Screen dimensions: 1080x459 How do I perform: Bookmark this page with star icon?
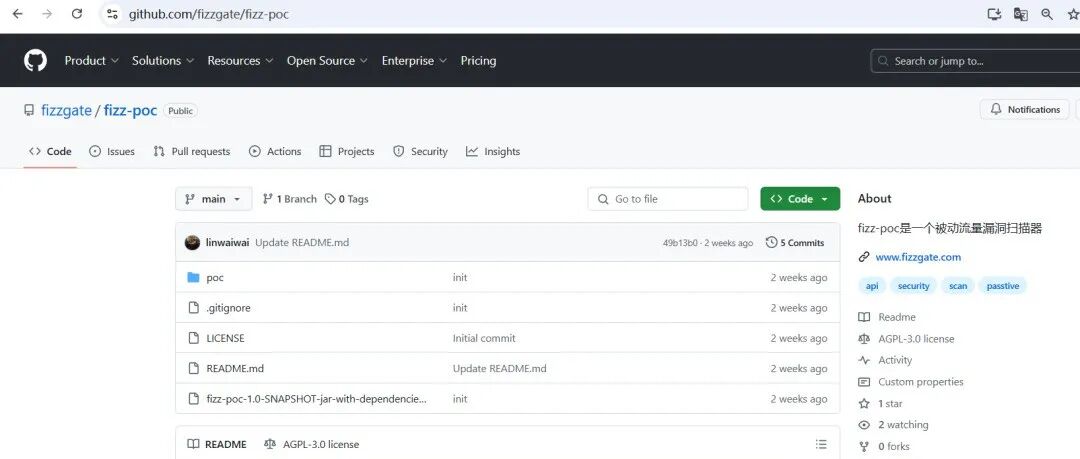1073,14
